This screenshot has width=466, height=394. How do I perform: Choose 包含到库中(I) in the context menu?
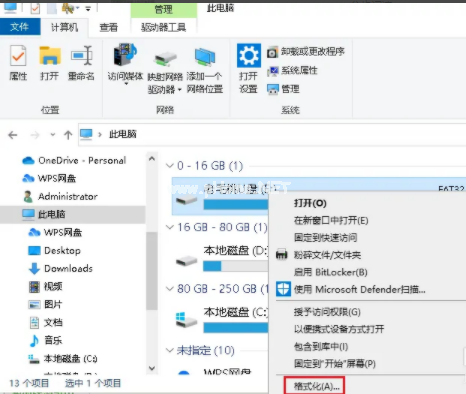(321, 347)
